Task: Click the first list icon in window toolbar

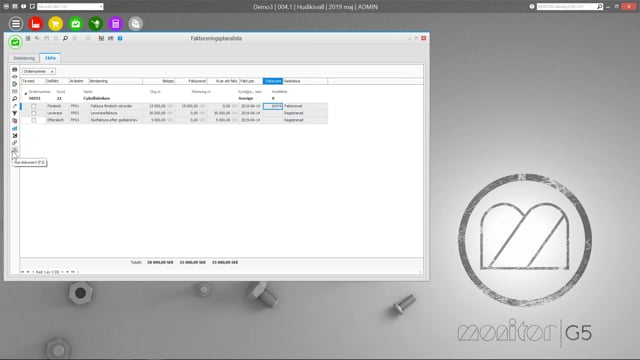Action: [28, 38]
